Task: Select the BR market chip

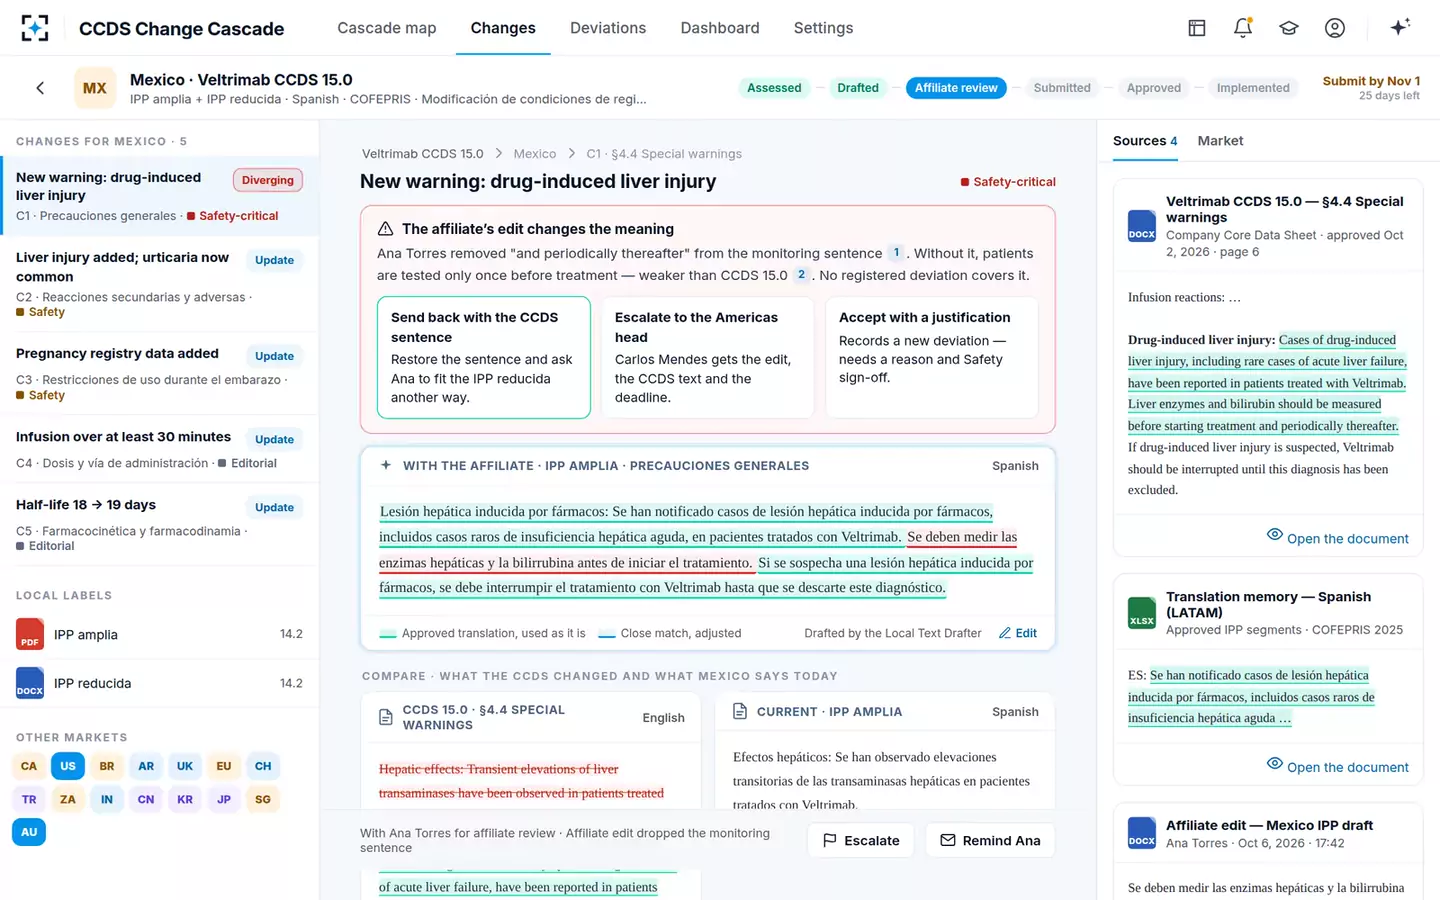Action: [107, 766]
